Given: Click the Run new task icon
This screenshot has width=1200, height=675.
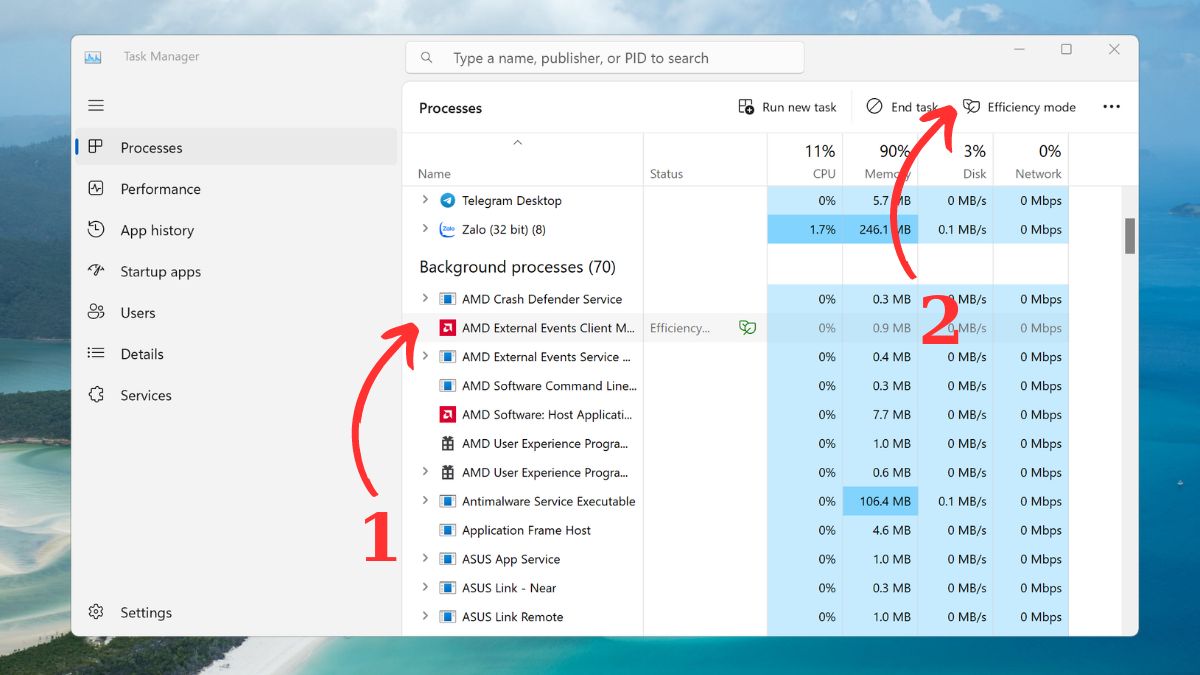Looking at the screenshot, I should click(746, 107).
